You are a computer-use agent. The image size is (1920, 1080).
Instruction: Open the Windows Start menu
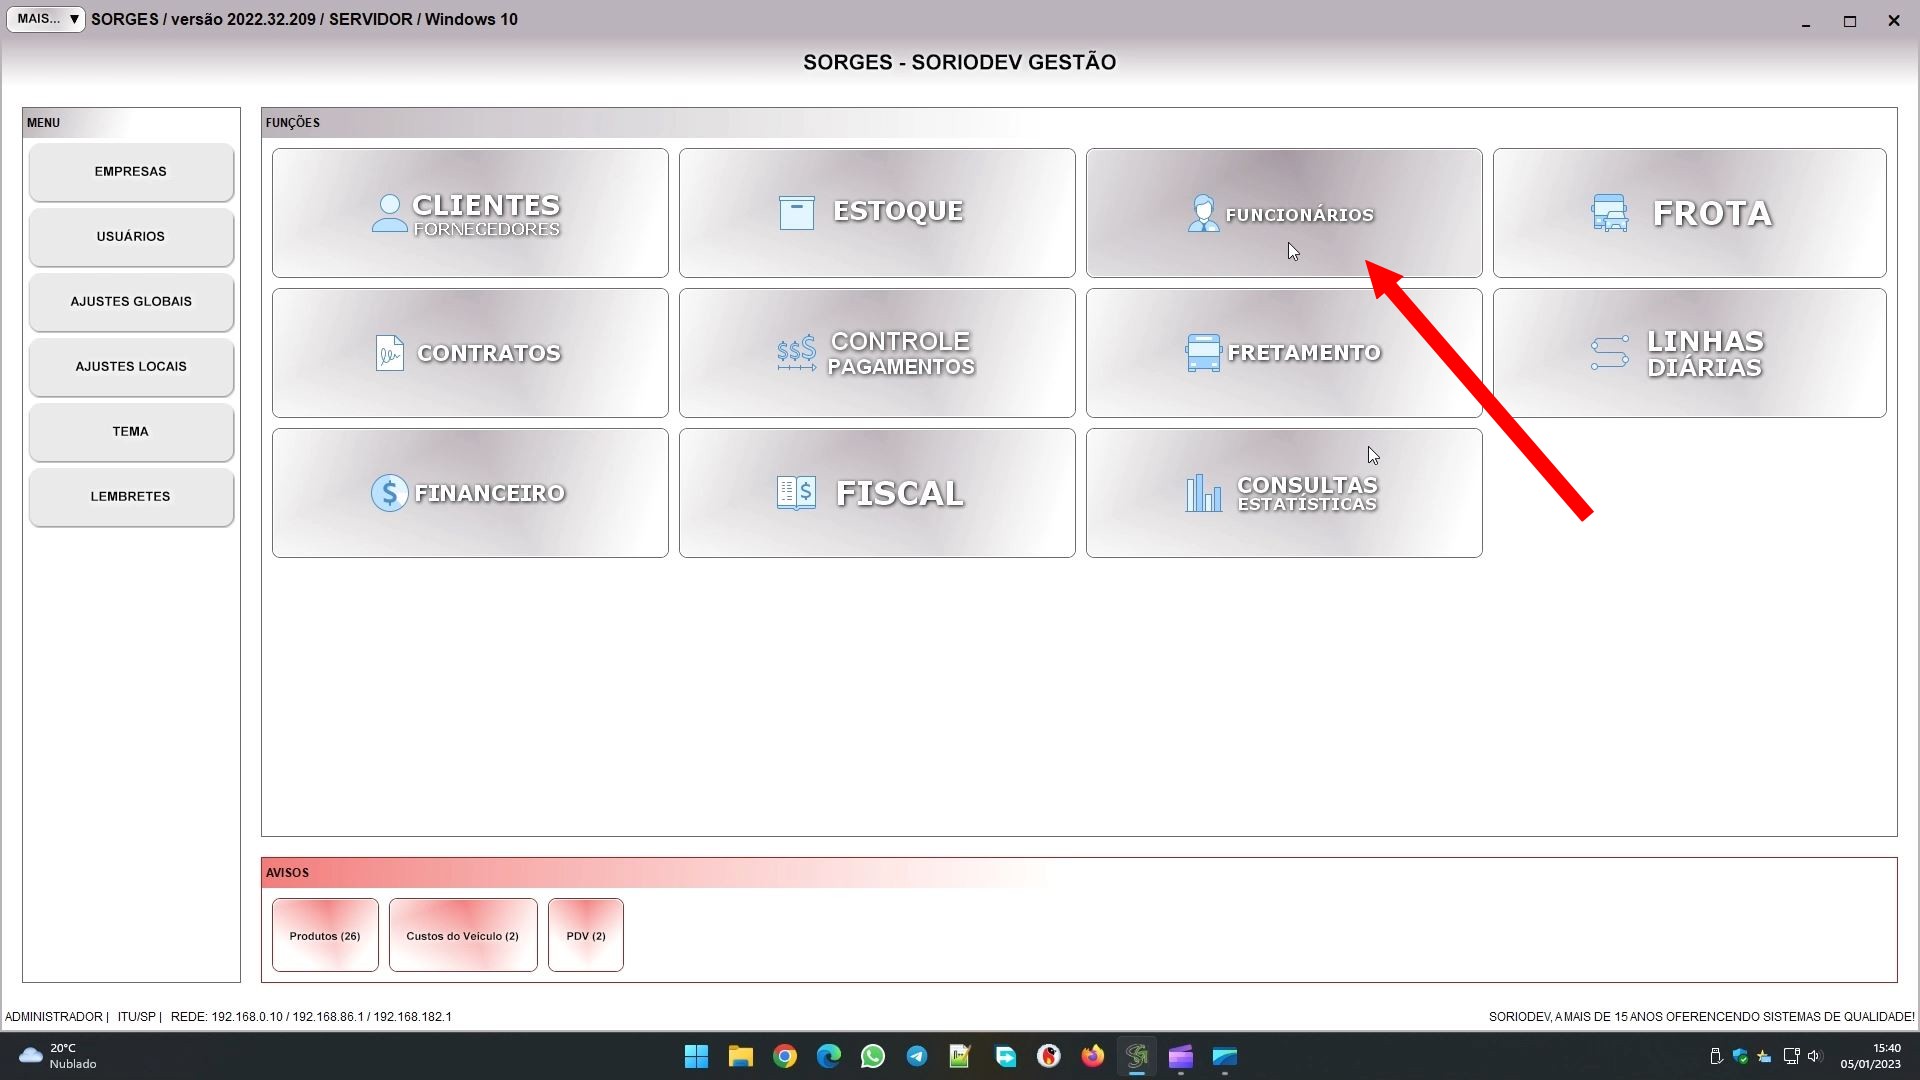[x=697, y=1056]
